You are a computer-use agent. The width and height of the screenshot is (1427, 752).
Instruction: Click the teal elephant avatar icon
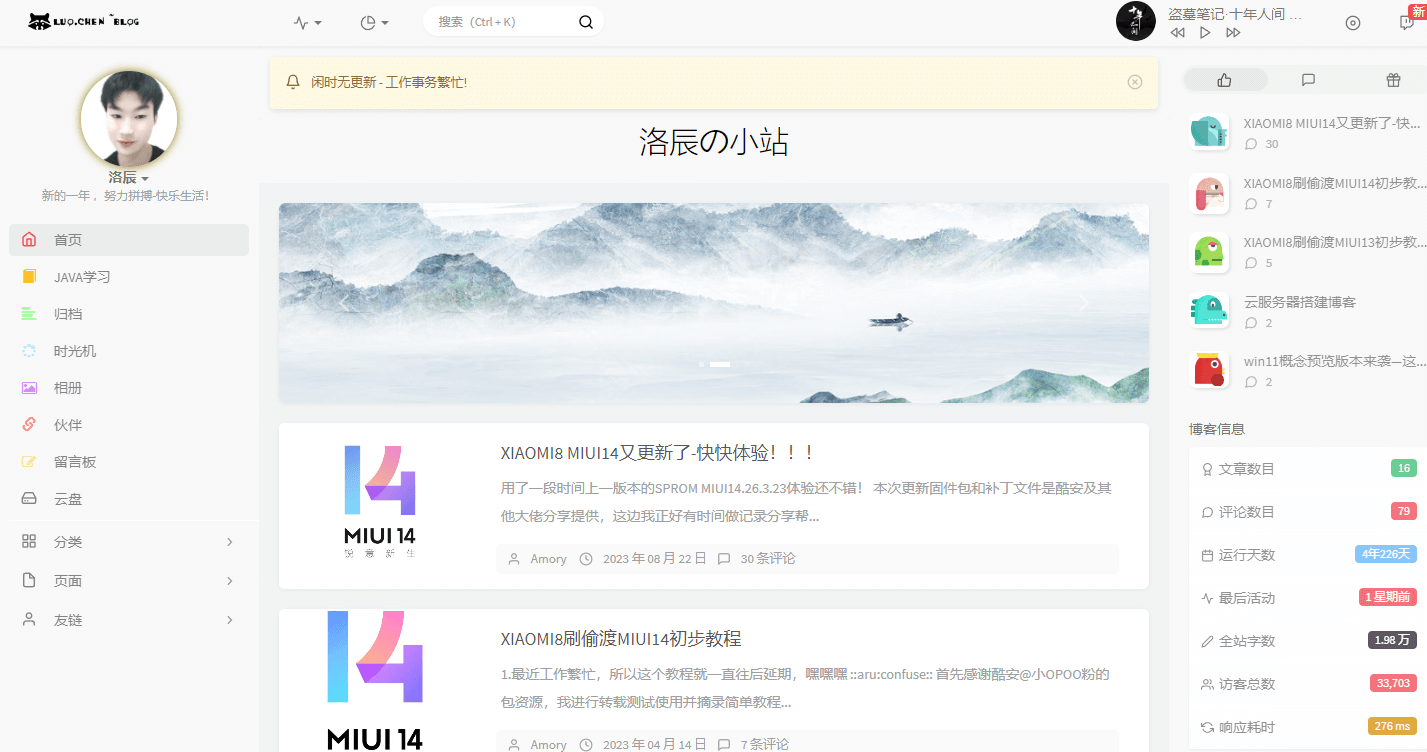pyautogui.click(x=1209, y=132)
